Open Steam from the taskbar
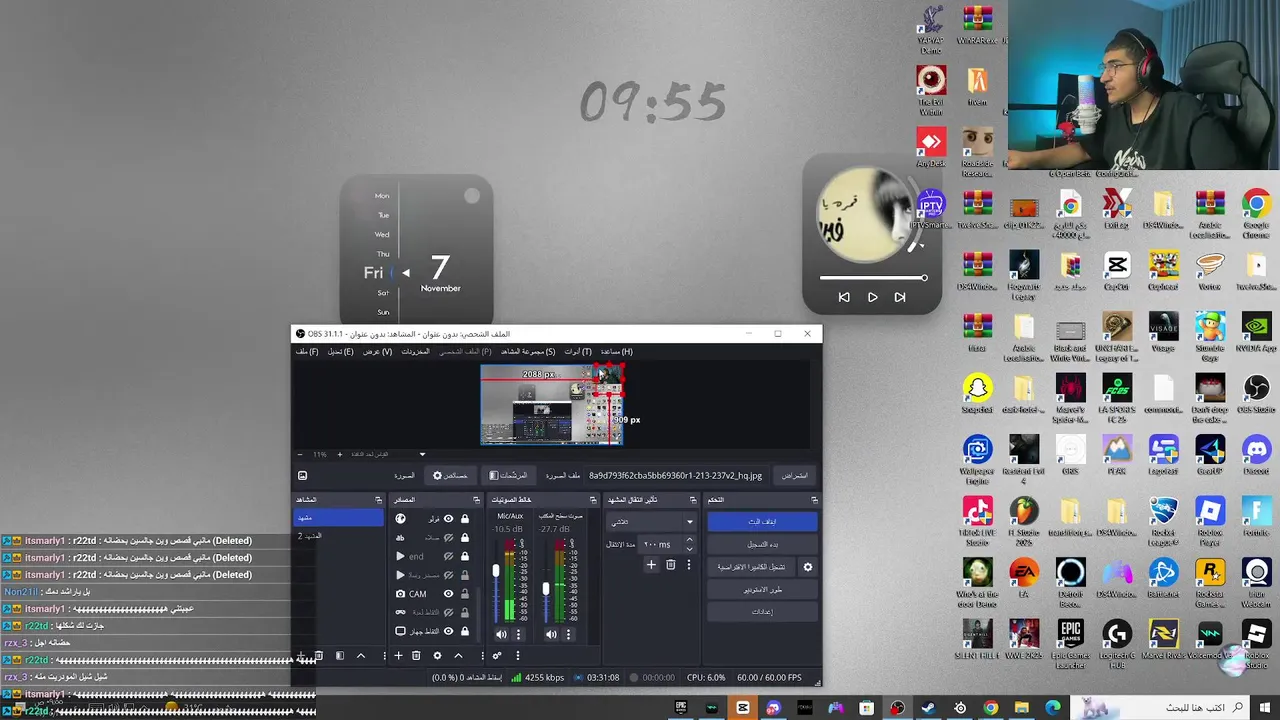Screen dimensions: 1280x720 [928, 708]
